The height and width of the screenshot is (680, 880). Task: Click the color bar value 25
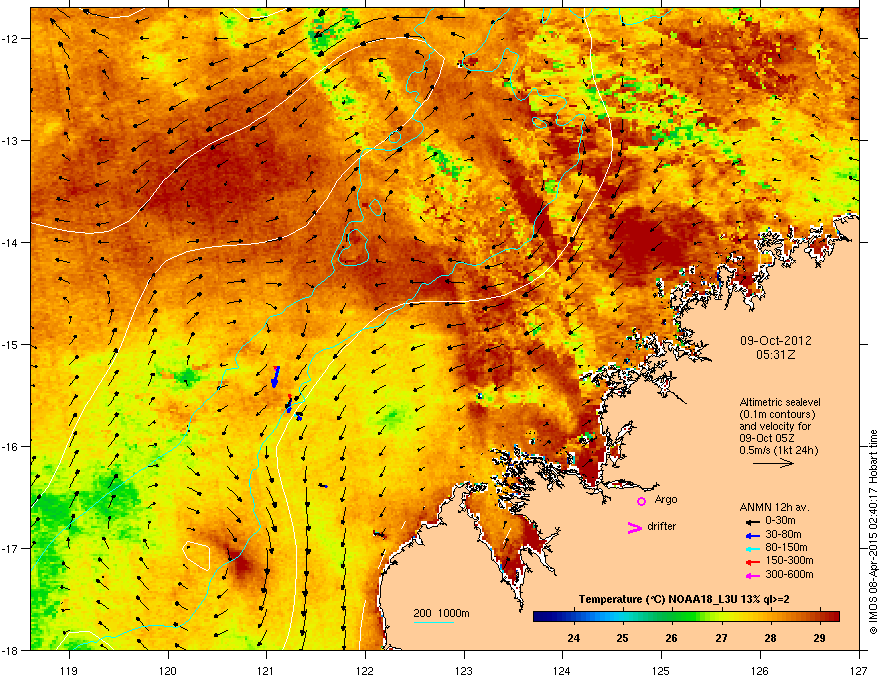click(622, 638)
